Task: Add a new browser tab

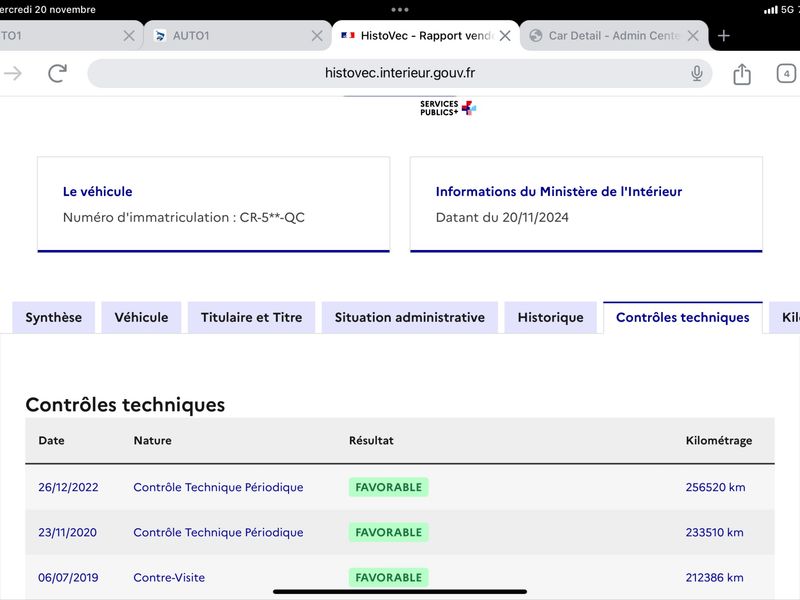Action: [x=723, y=36]
